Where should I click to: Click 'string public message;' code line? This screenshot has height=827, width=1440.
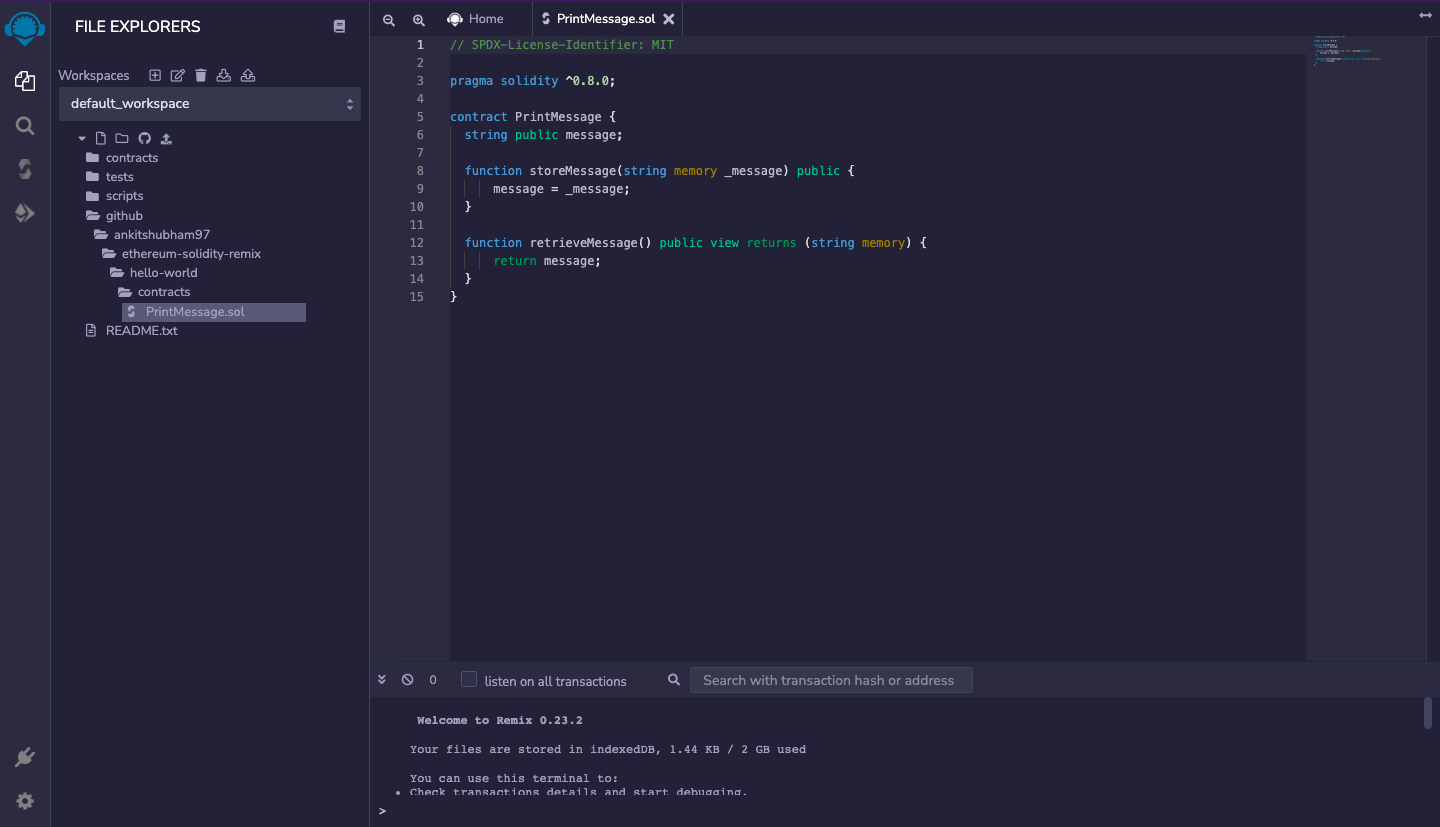544,135
